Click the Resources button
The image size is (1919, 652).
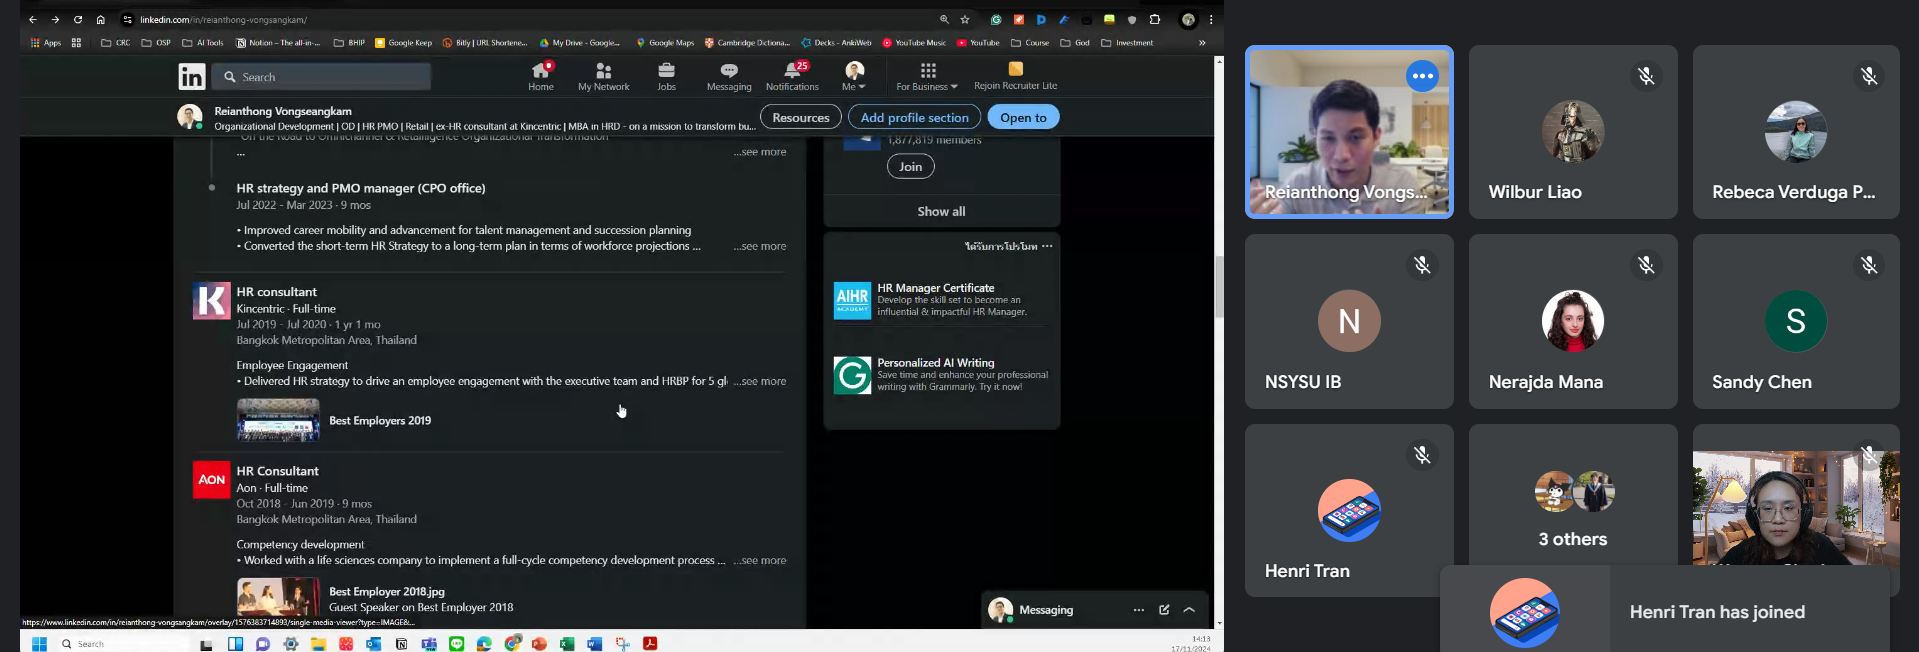tap(801, 117)
